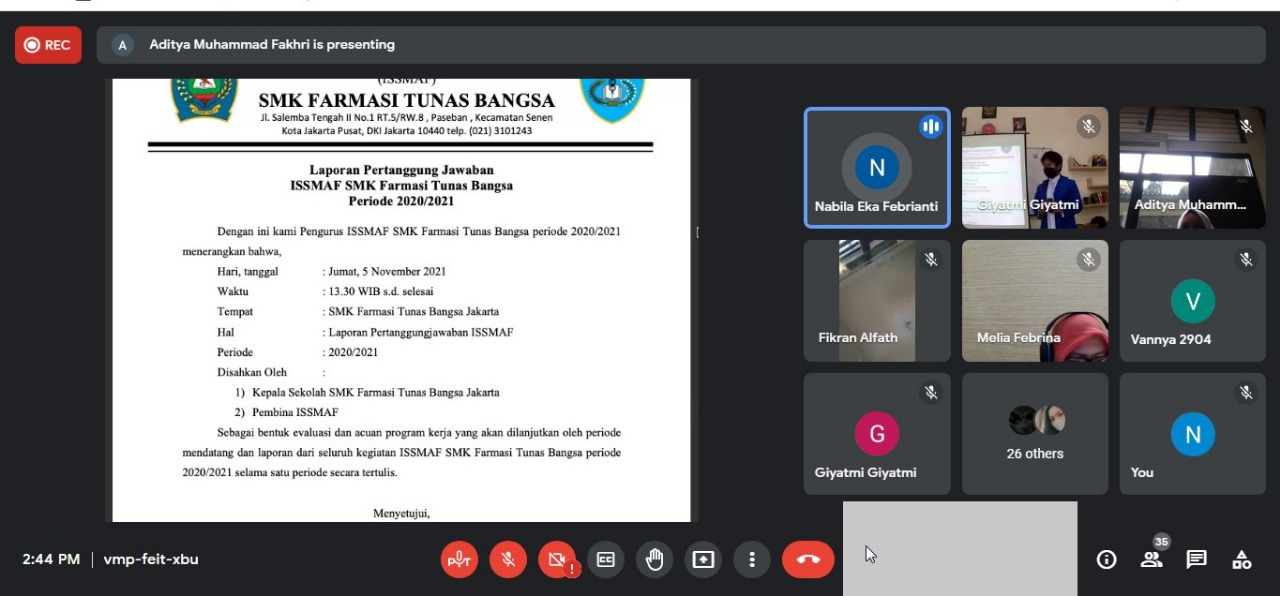Select Giyatmi Giyatmi video tile with presenter

pyautogui.click(x=1035, y=168)
